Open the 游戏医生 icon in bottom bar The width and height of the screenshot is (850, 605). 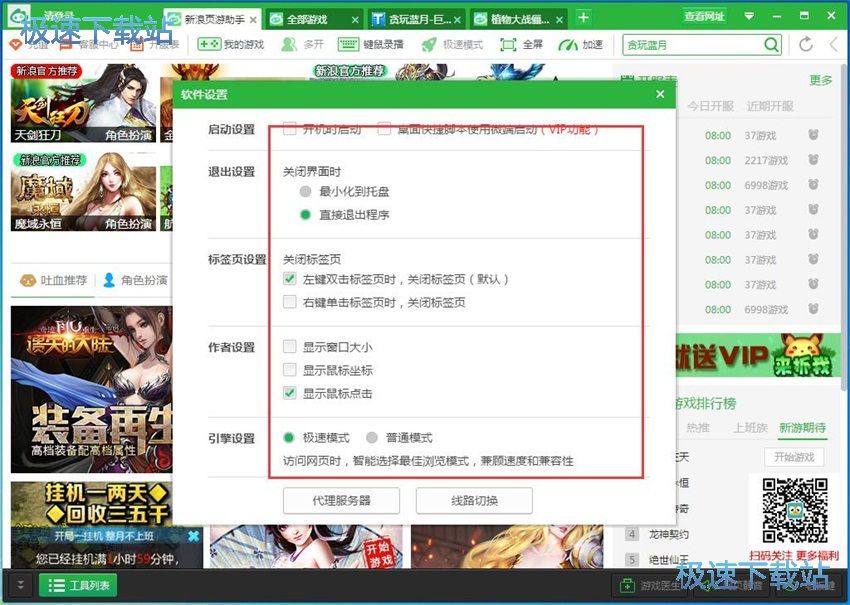(x=627, y=585)
